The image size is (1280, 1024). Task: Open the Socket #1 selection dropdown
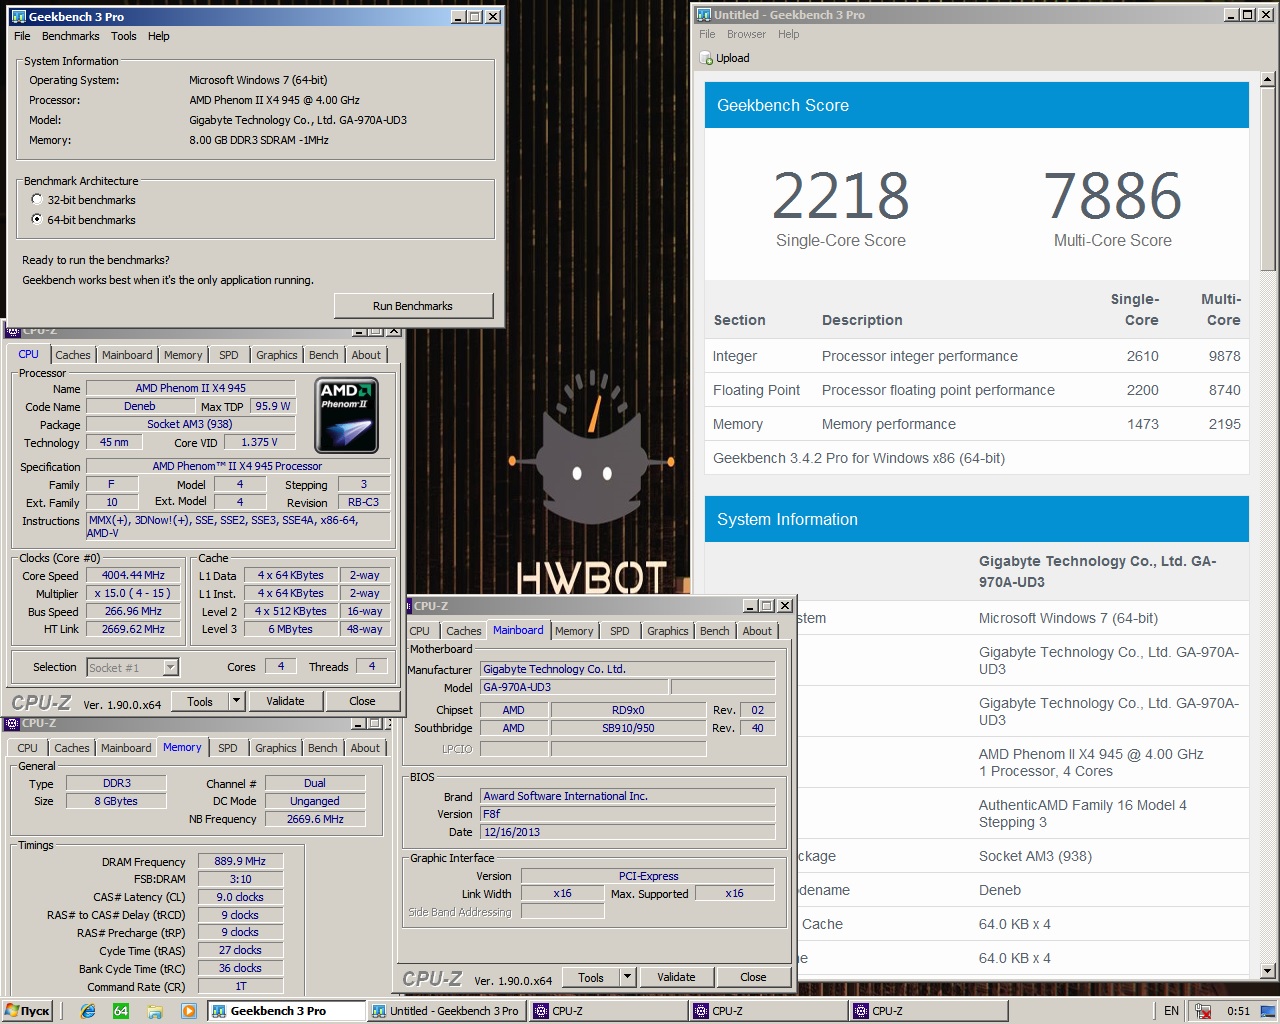170,667
